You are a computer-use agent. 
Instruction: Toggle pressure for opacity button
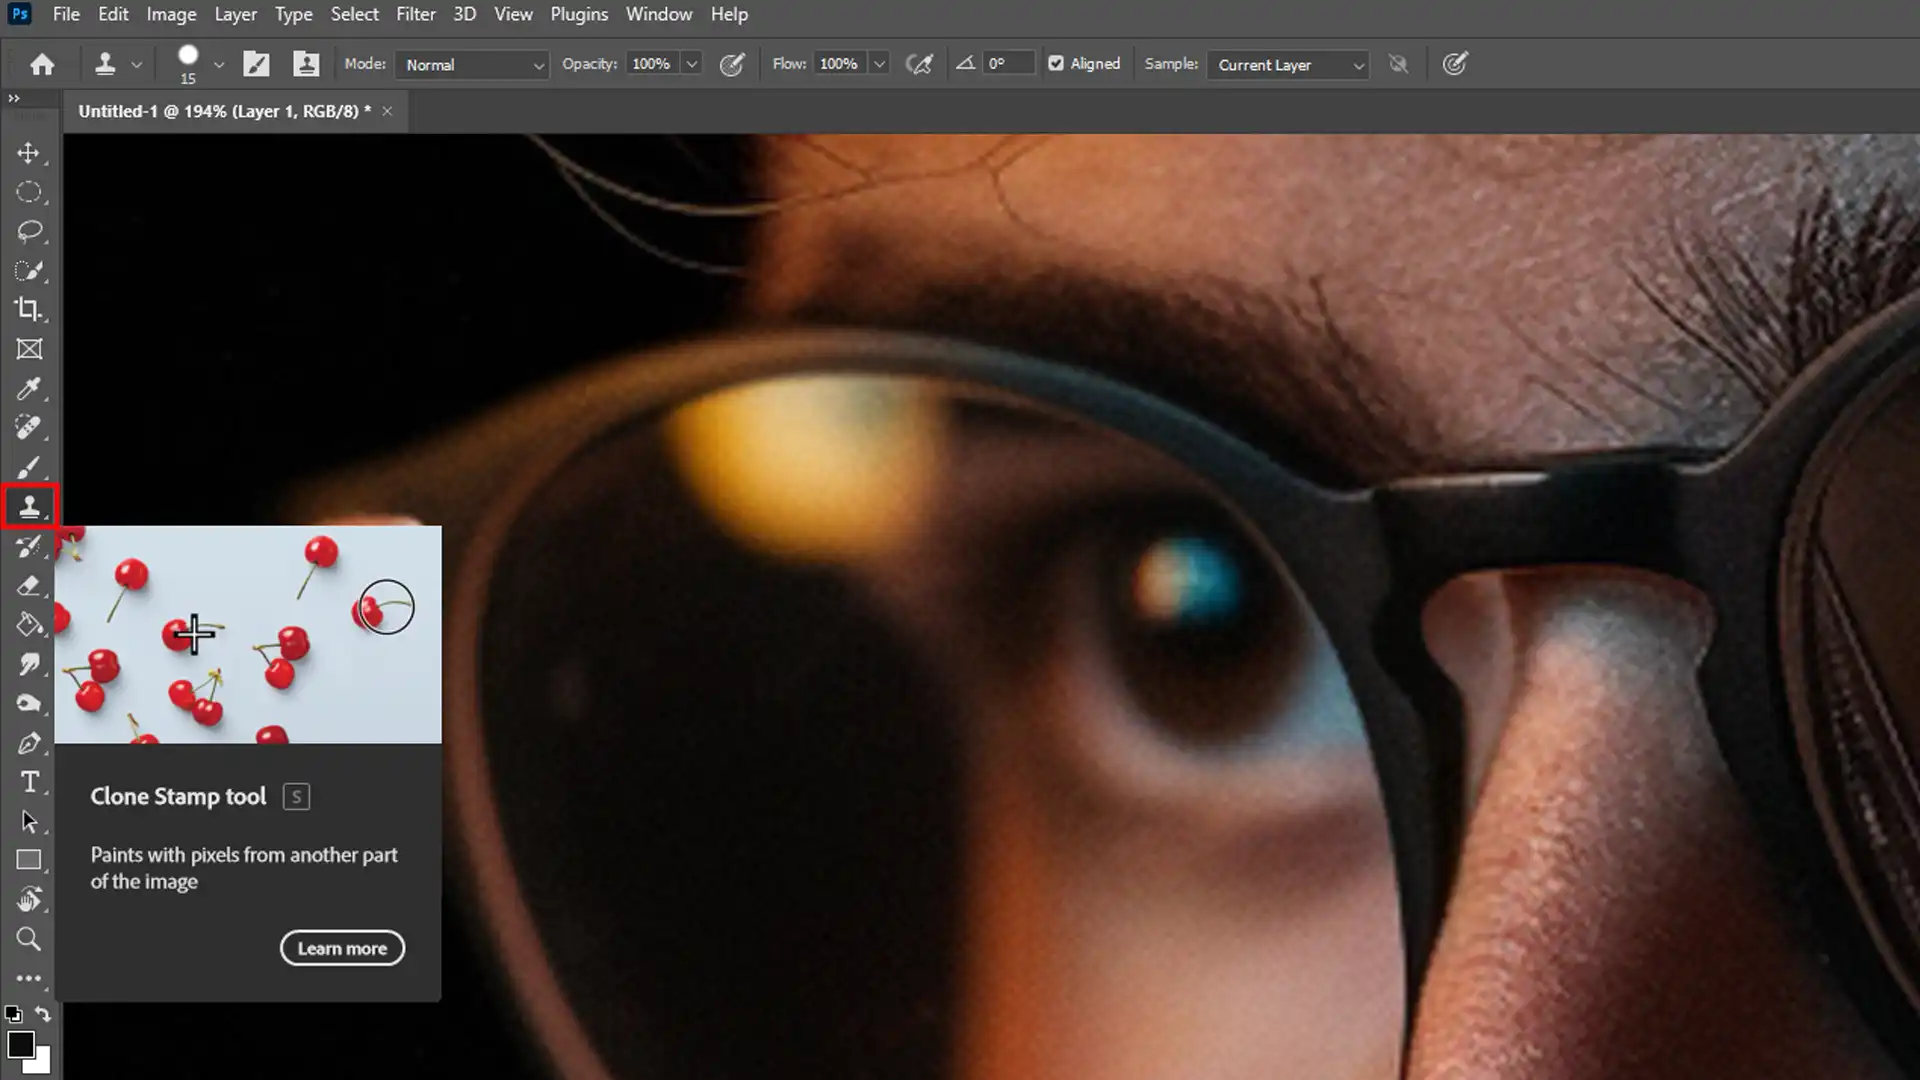732,65
